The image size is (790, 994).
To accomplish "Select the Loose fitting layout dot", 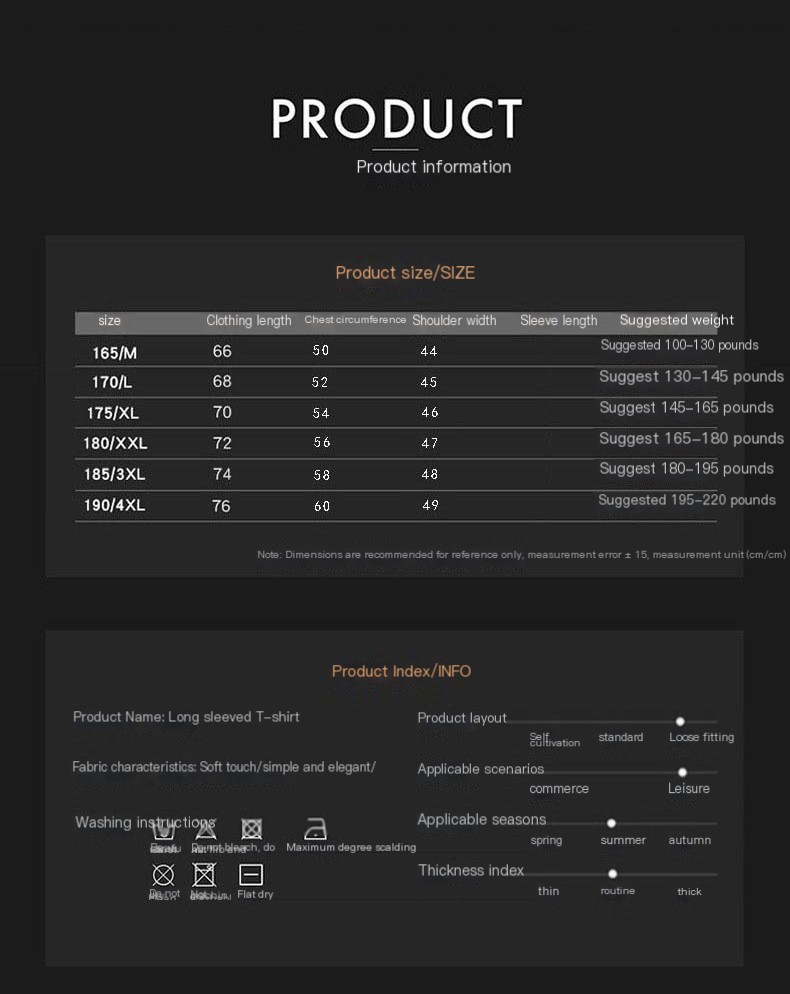I will click(x=680, y=721).
